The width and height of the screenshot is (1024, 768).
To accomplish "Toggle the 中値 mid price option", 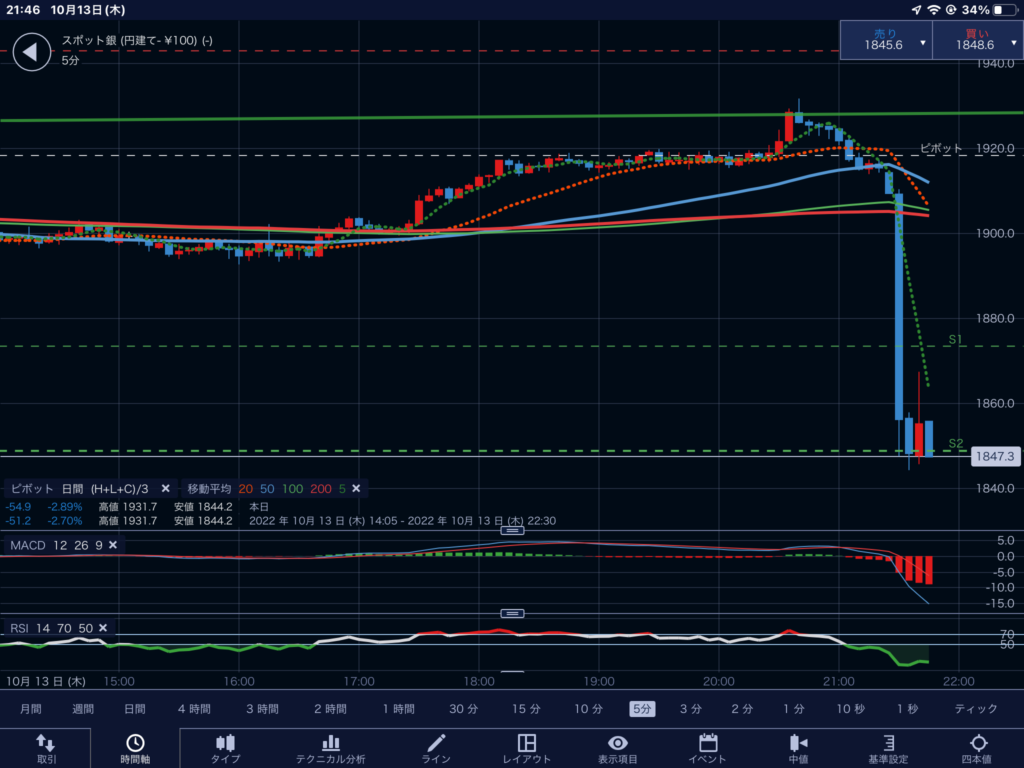I will (798, 743).
